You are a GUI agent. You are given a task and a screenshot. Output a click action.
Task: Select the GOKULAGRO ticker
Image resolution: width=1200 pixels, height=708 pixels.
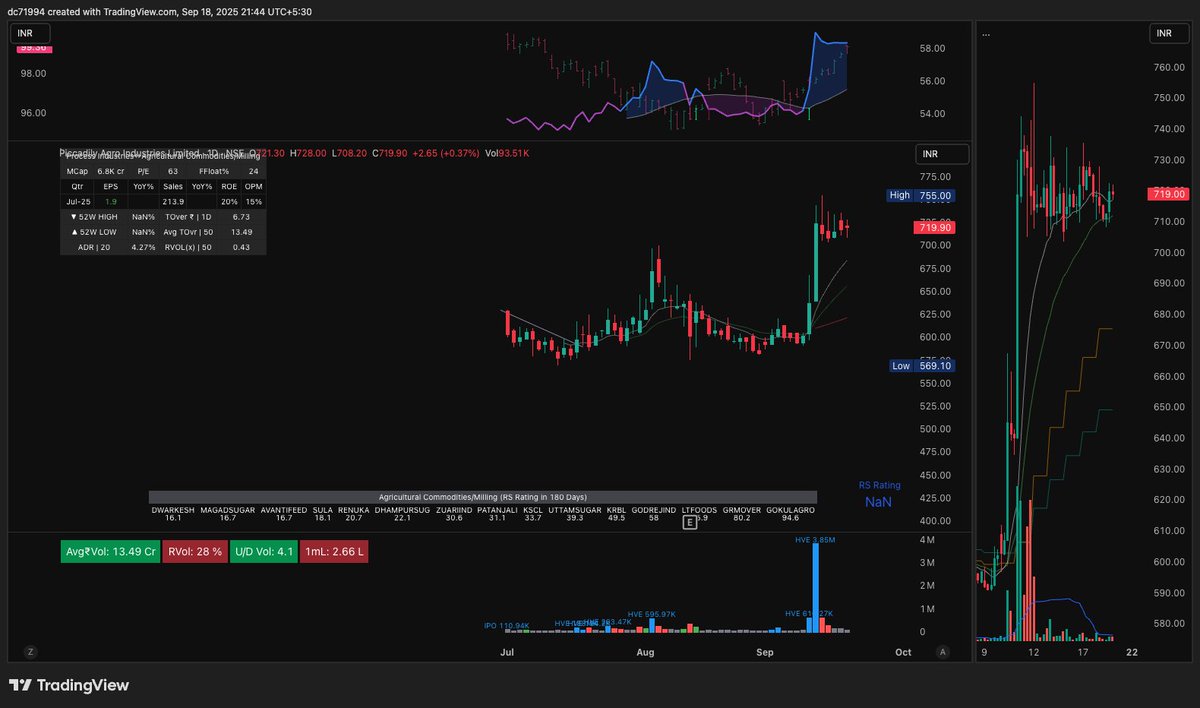click(x=790, y=510)
